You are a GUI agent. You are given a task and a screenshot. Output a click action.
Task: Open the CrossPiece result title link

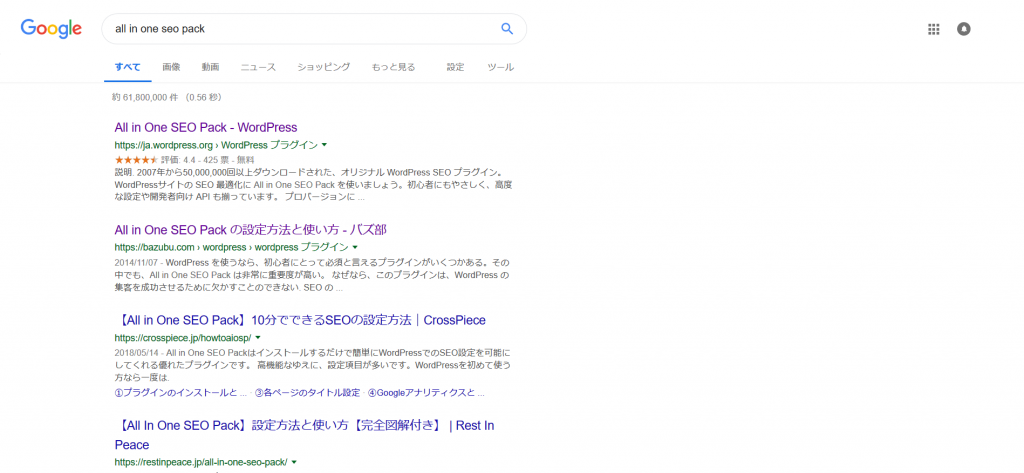pos(300,321)
